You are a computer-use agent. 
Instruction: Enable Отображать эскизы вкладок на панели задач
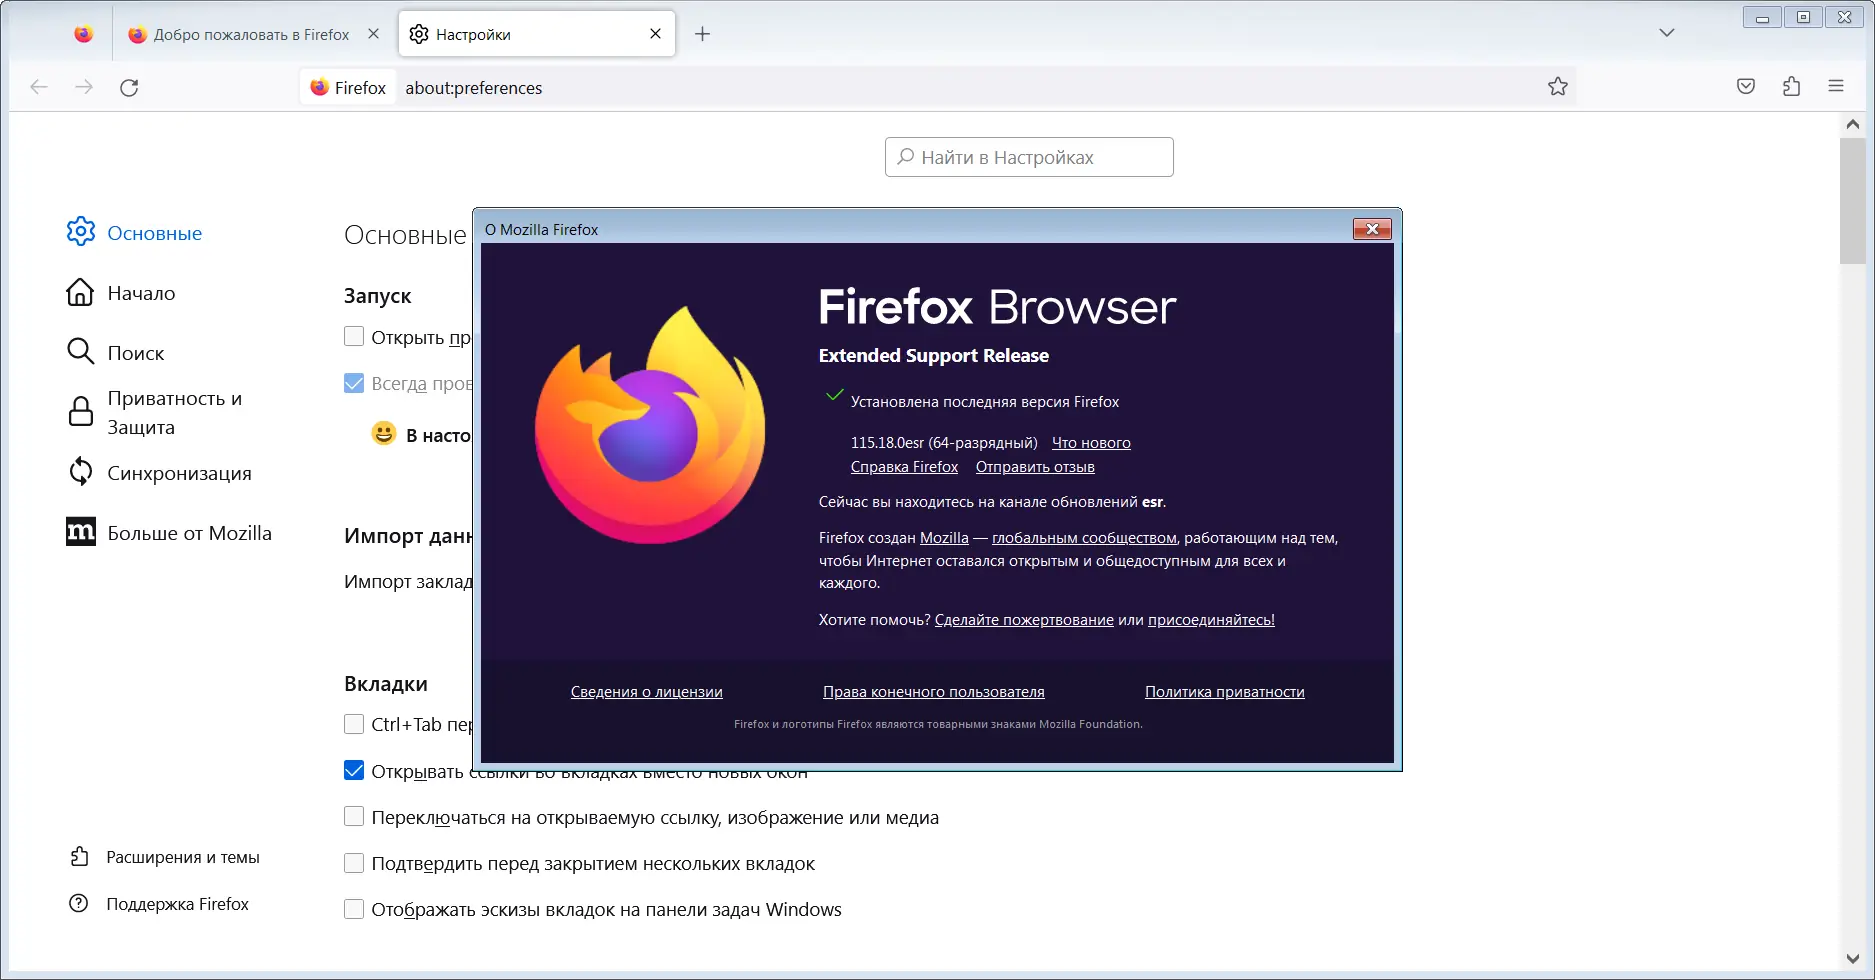pos(354,909)
